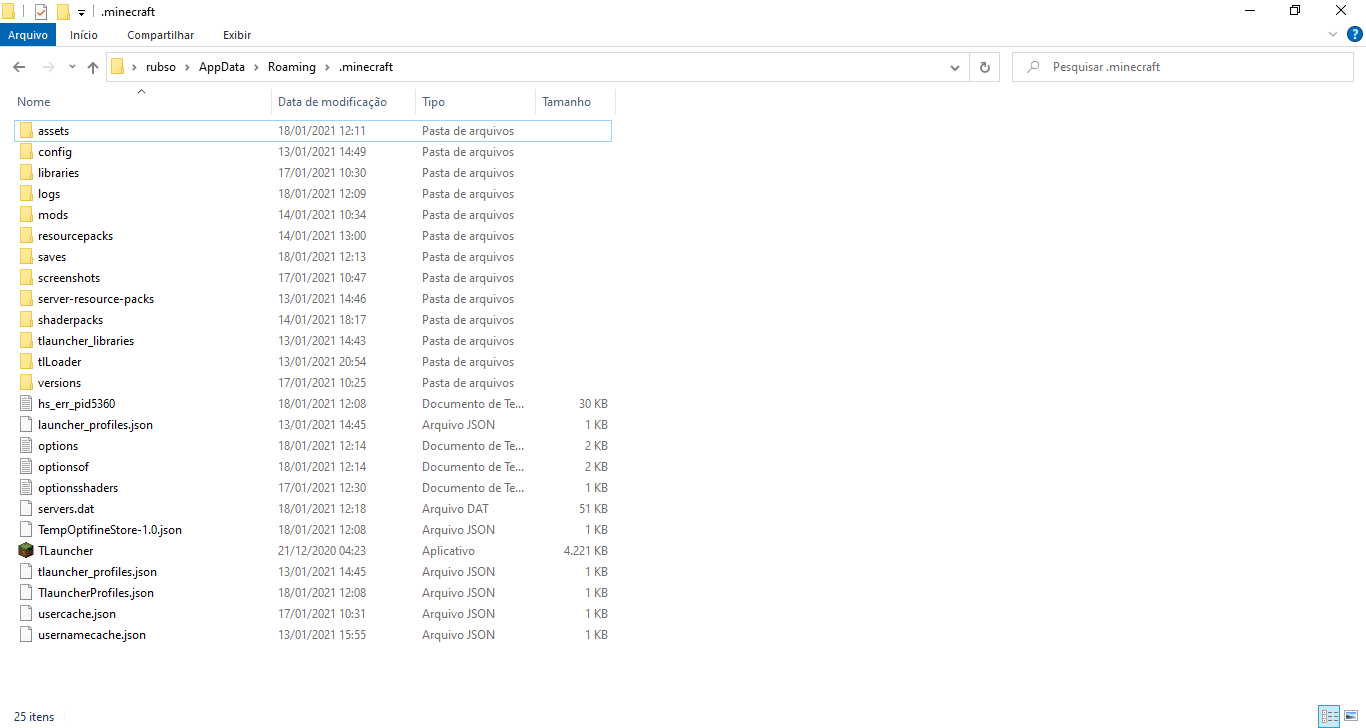
Task: Click the folder icon in the title bar
Action: point(8,11)
